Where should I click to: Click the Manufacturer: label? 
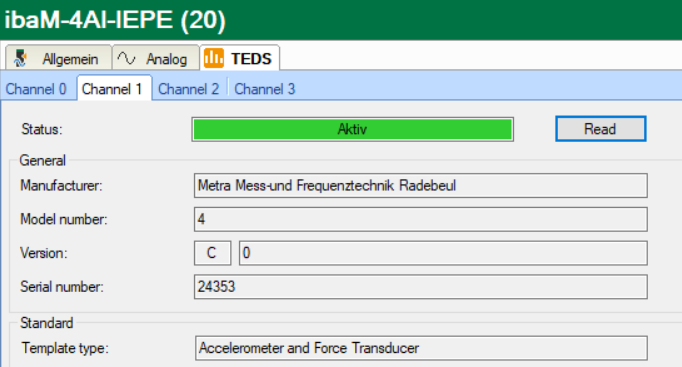click(x=61, y=186)
